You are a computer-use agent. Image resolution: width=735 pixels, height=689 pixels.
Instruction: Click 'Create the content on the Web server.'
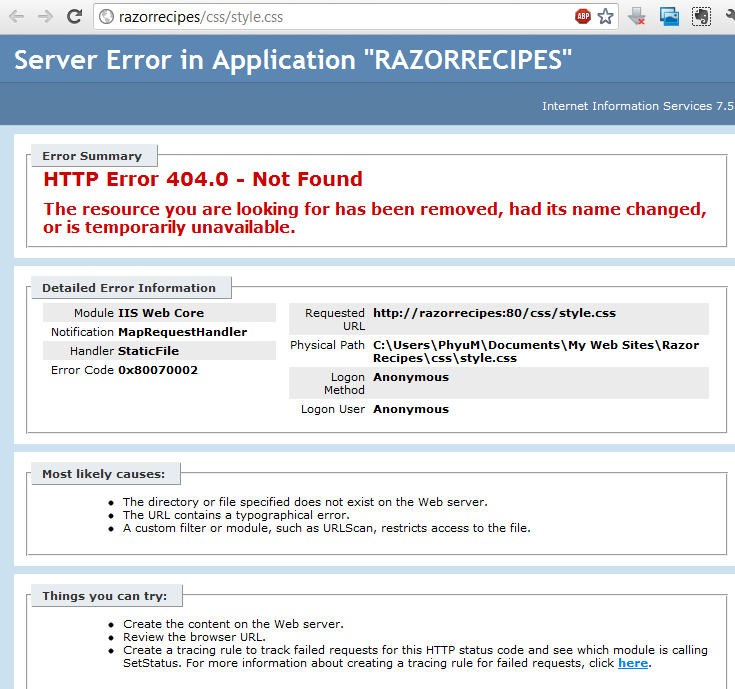point(233,624)
